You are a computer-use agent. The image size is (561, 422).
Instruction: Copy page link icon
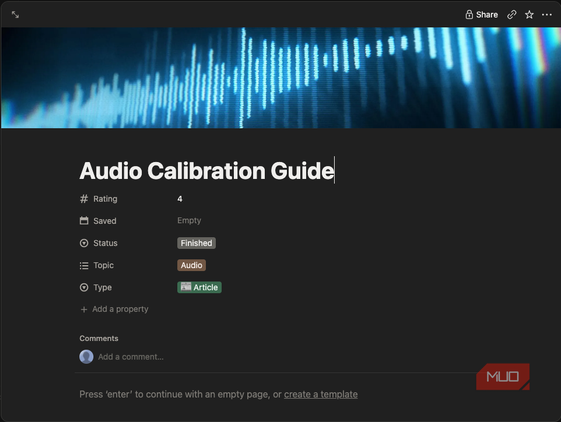tap(512, 15)
